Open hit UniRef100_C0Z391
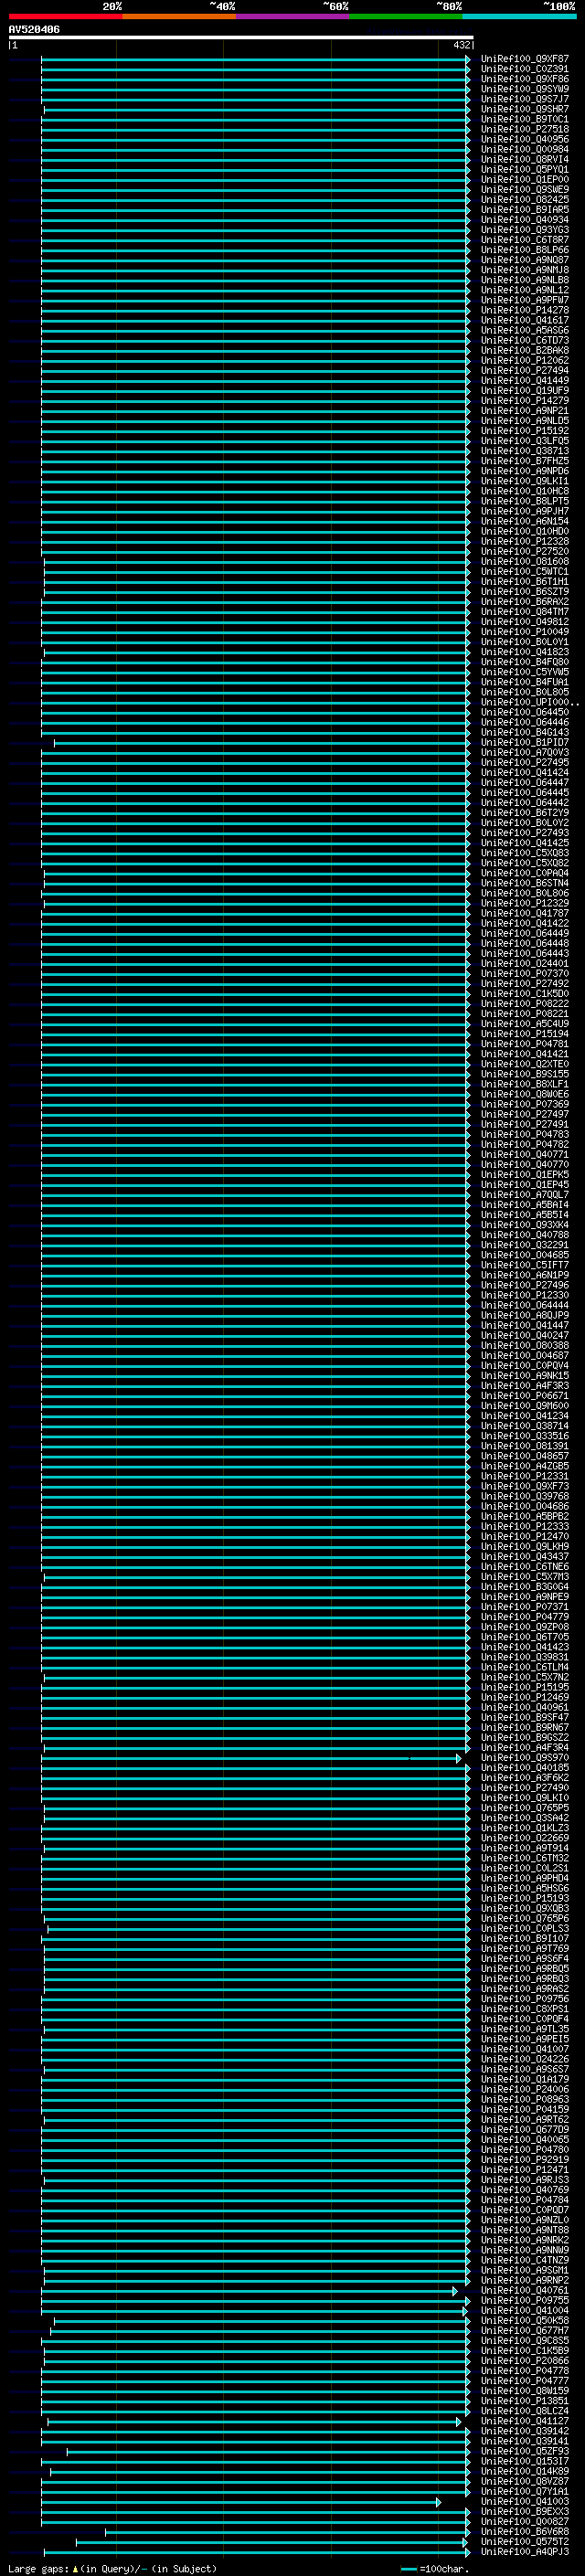Viewport: 585px width, 2576px height. coord(525,69)
